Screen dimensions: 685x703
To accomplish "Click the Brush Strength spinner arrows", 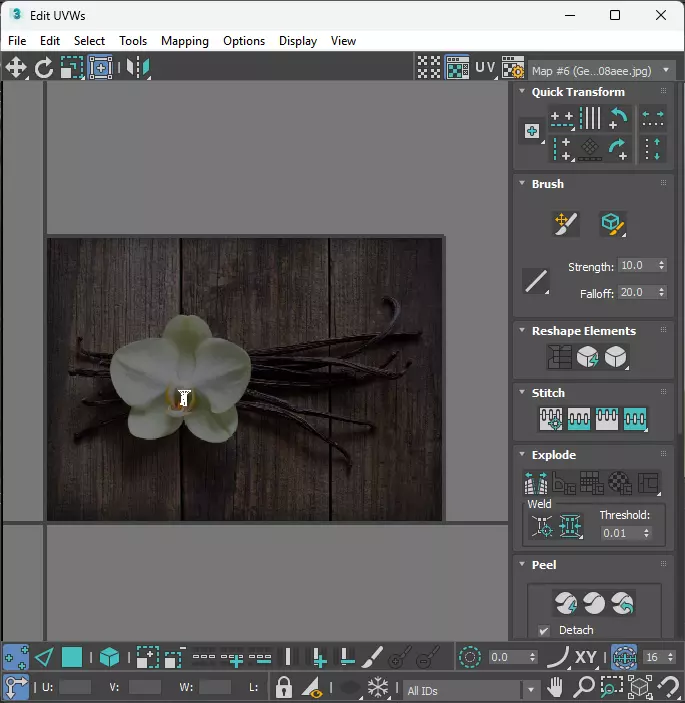I will [660, 266].
